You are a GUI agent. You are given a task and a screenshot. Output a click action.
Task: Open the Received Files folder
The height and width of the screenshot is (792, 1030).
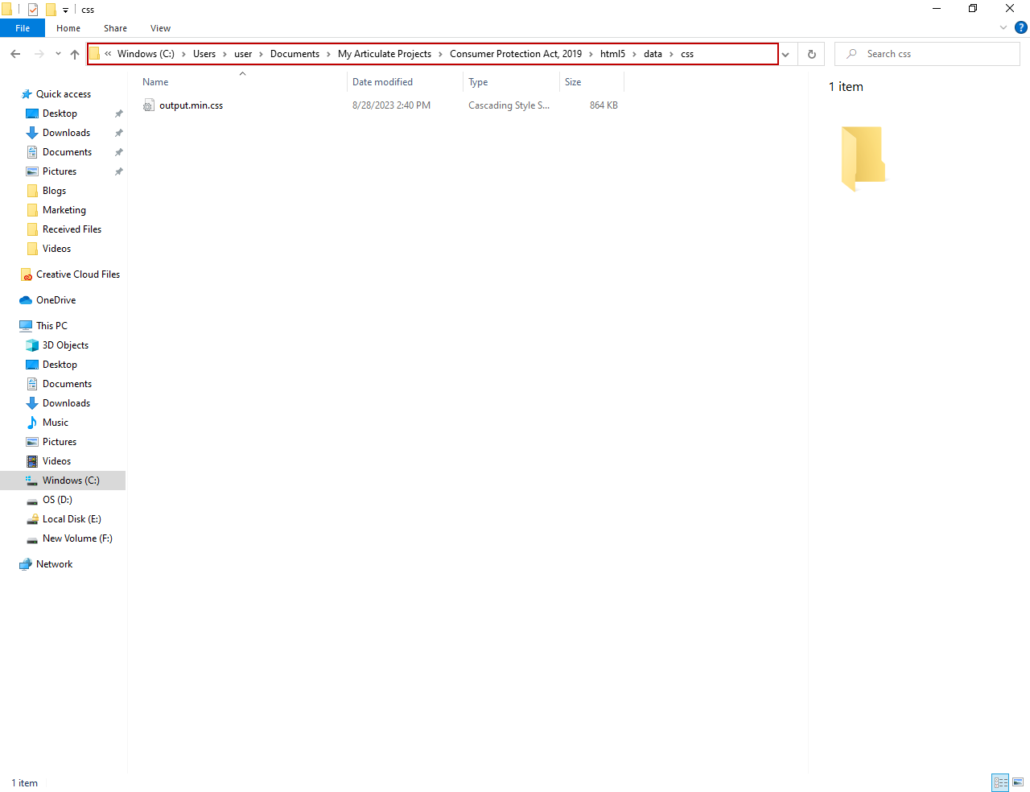point(72,229)
